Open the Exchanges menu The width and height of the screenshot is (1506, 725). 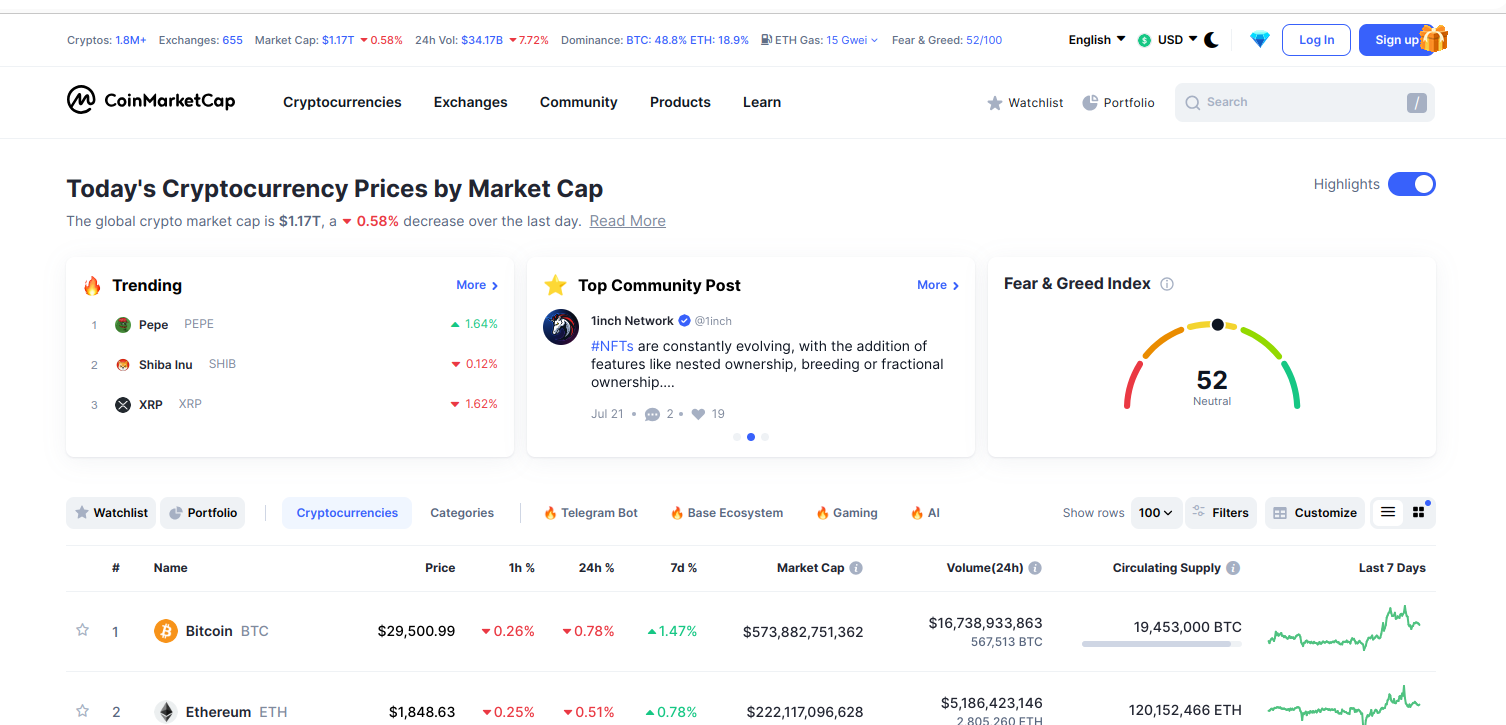(470, 102)
